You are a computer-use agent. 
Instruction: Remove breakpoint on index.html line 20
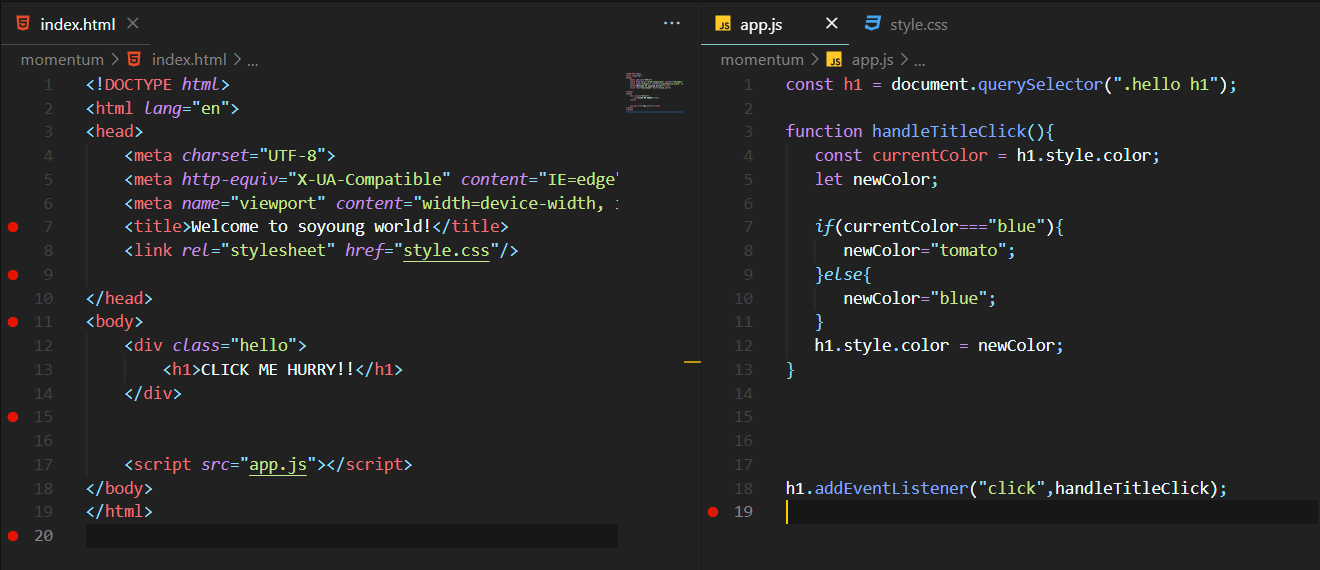[13, 536]
